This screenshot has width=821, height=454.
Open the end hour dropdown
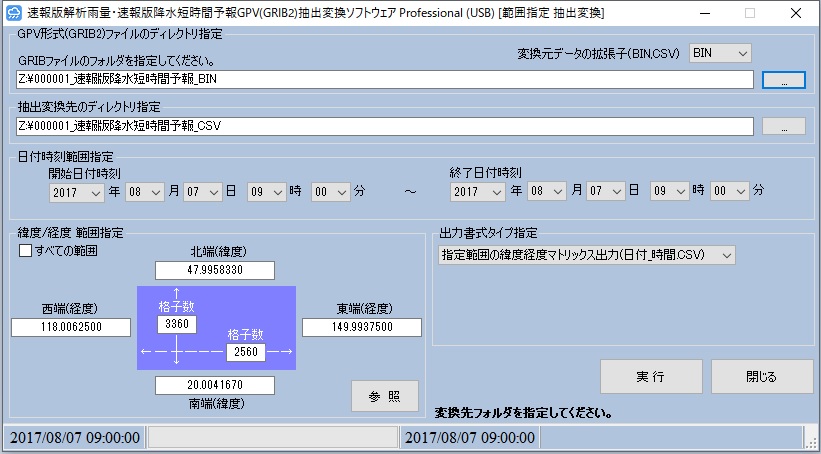[x=670, y=191]
